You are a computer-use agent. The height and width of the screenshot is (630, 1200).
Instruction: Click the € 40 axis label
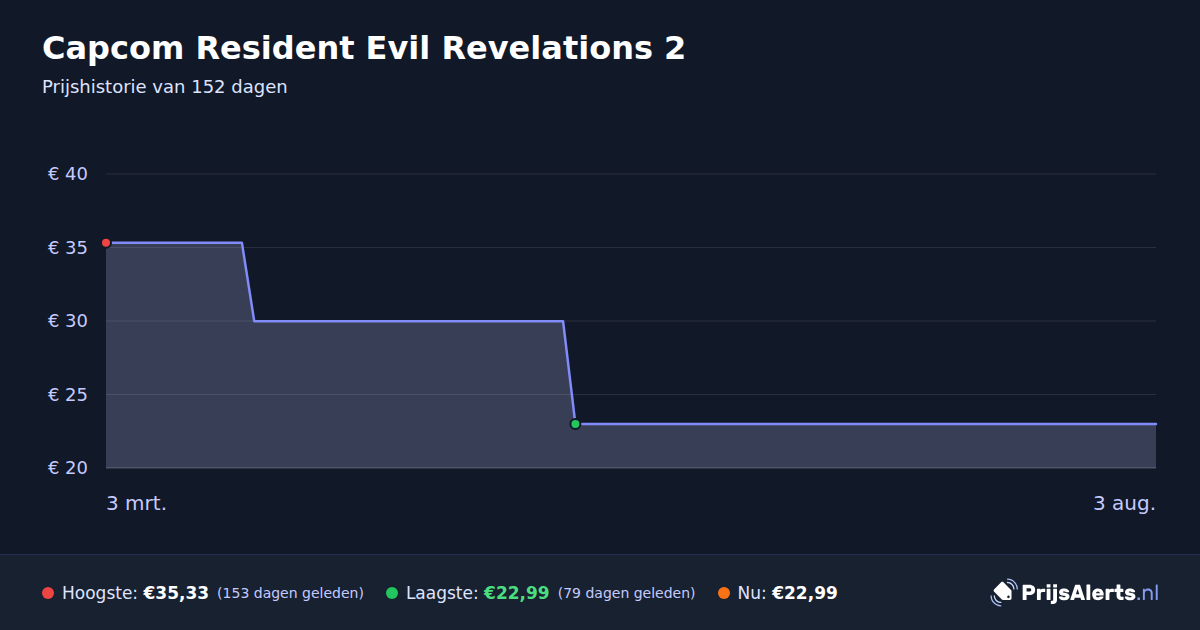[68, 174]
